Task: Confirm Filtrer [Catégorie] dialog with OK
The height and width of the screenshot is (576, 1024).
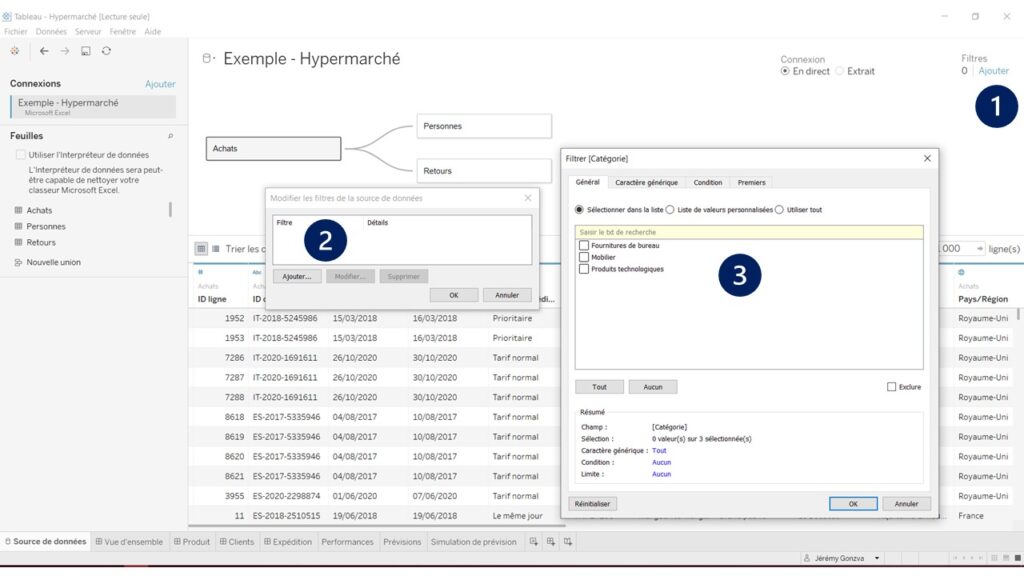Action: tap(853, 504)
